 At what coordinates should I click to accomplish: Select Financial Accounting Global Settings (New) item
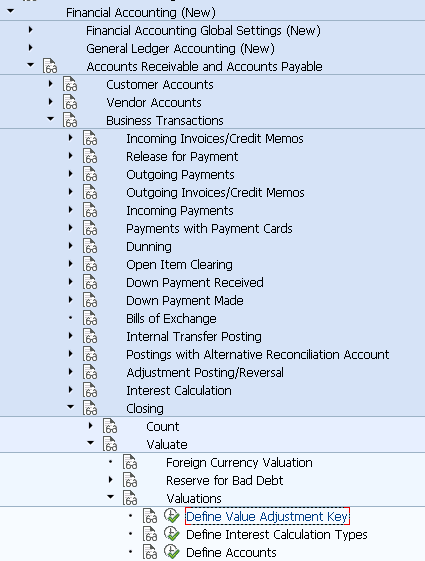click(203, 31)
